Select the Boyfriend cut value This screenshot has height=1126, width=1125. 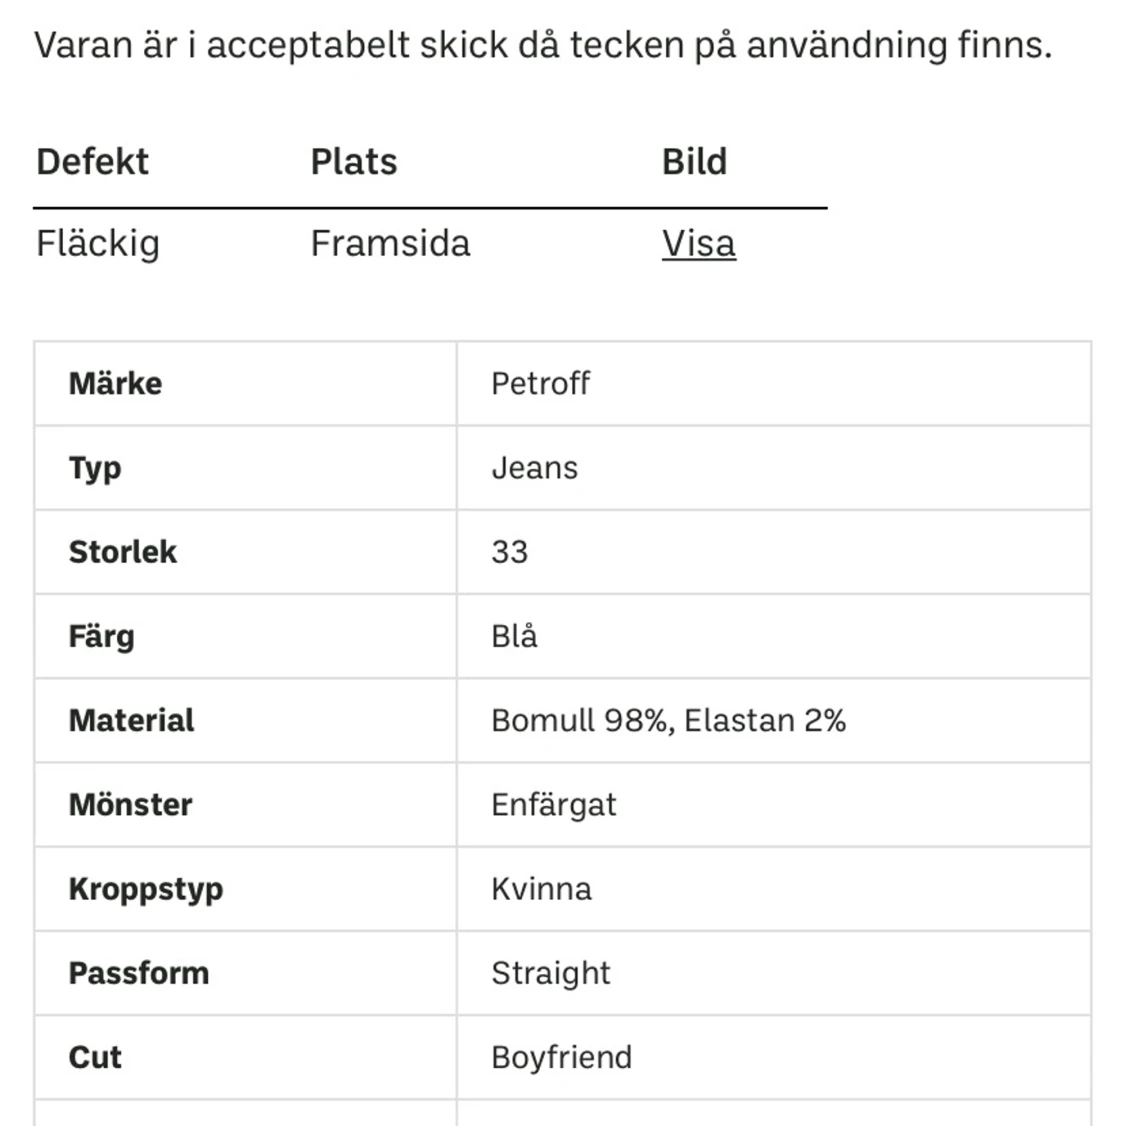(561, 1057)
